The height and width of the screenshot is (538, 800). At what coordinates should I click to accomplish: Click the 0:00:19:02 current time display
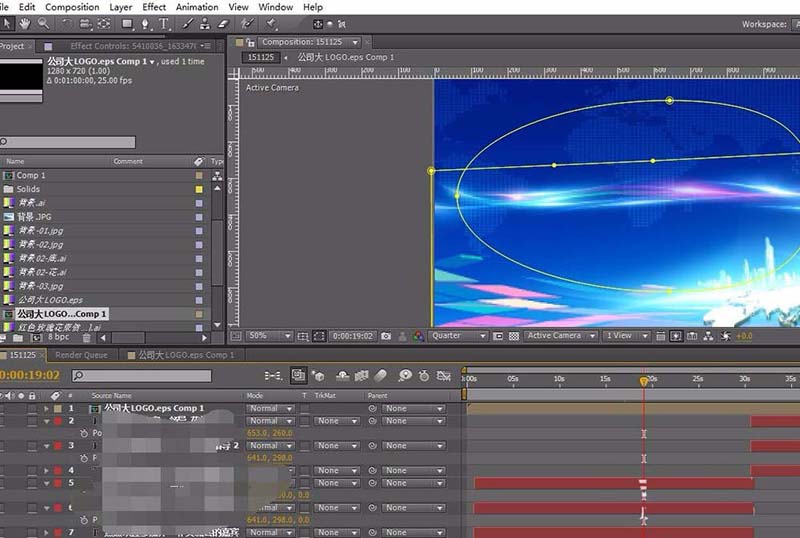[30, 376]
